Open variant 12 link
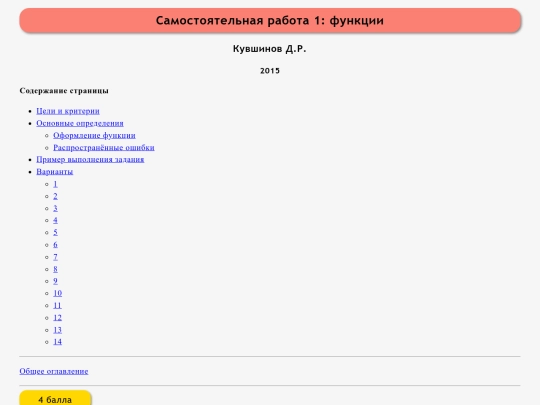 pyautogui.click(x=58, y=318)
